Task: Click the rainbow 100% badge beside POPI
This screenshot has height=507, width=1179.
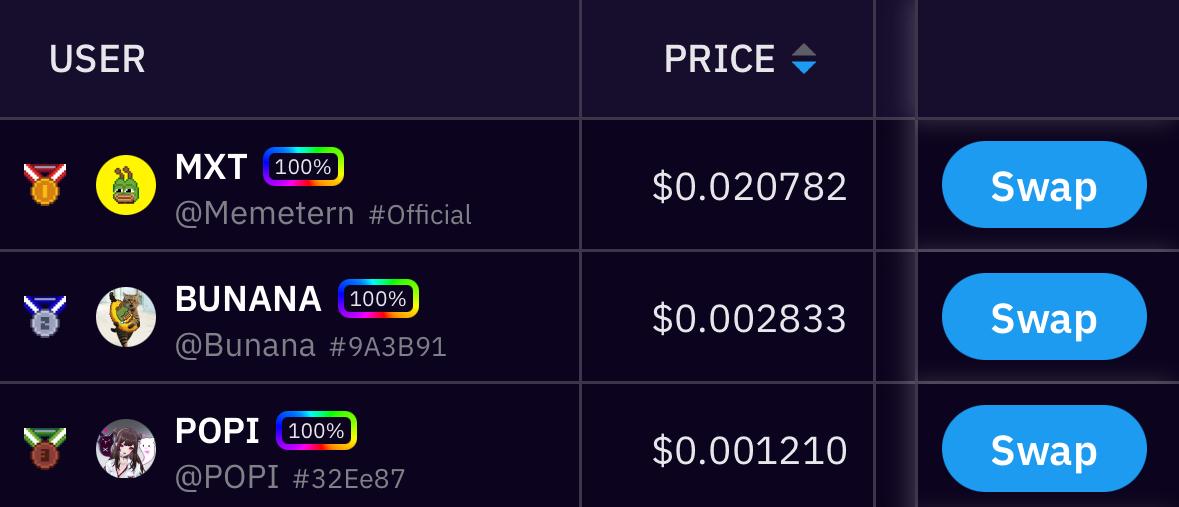Action: pos(316,431)
